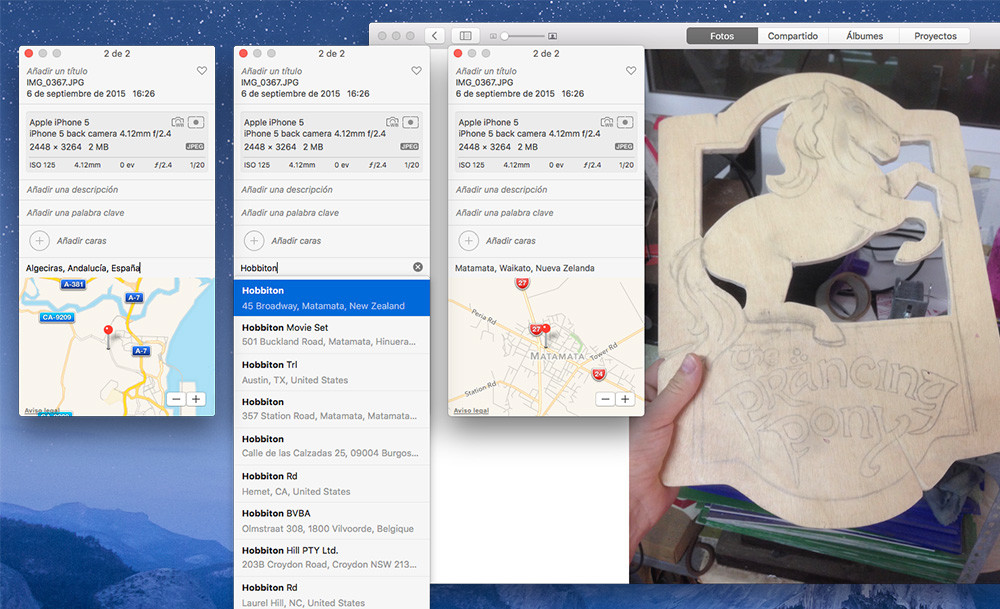Select Hobbiton Rd Laurel Hill, NC suggestion
Viewport: 1000px width, 609px height.
click(x=332, y=594)
